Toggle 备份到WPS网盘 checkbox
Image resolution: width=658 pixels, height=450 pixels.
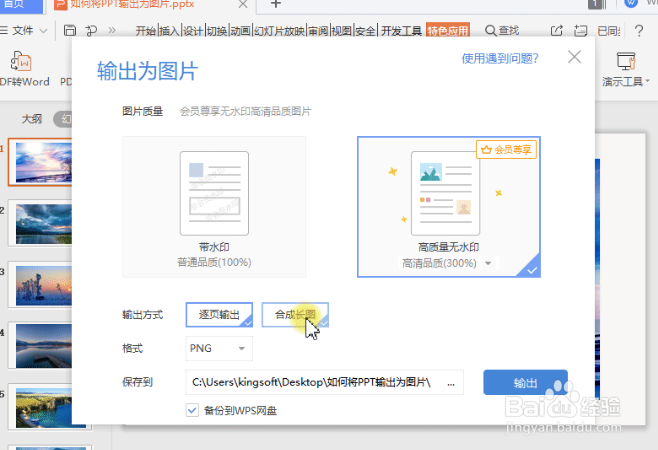[x=192, y=410]
